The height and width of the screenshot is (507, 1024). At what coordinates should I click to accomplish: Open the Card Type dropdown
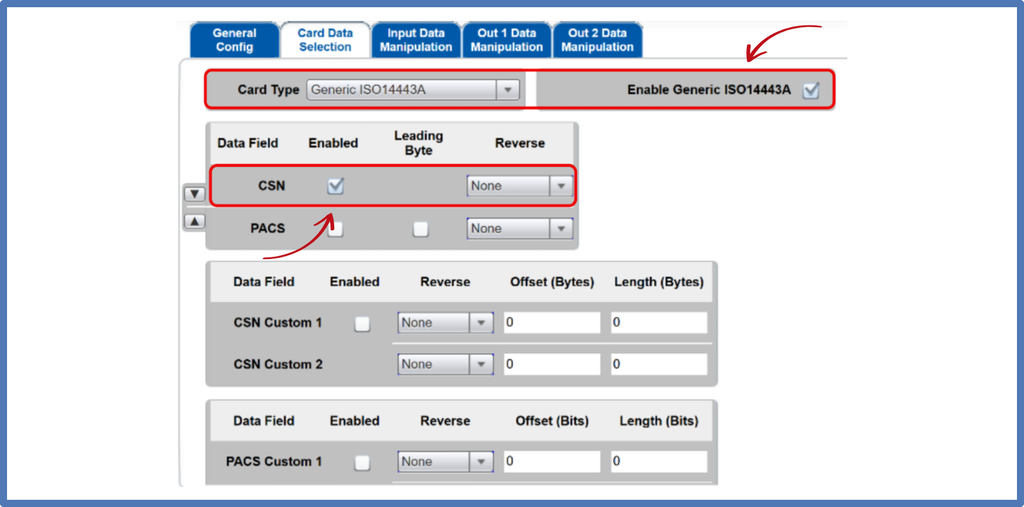pos(413,90)
